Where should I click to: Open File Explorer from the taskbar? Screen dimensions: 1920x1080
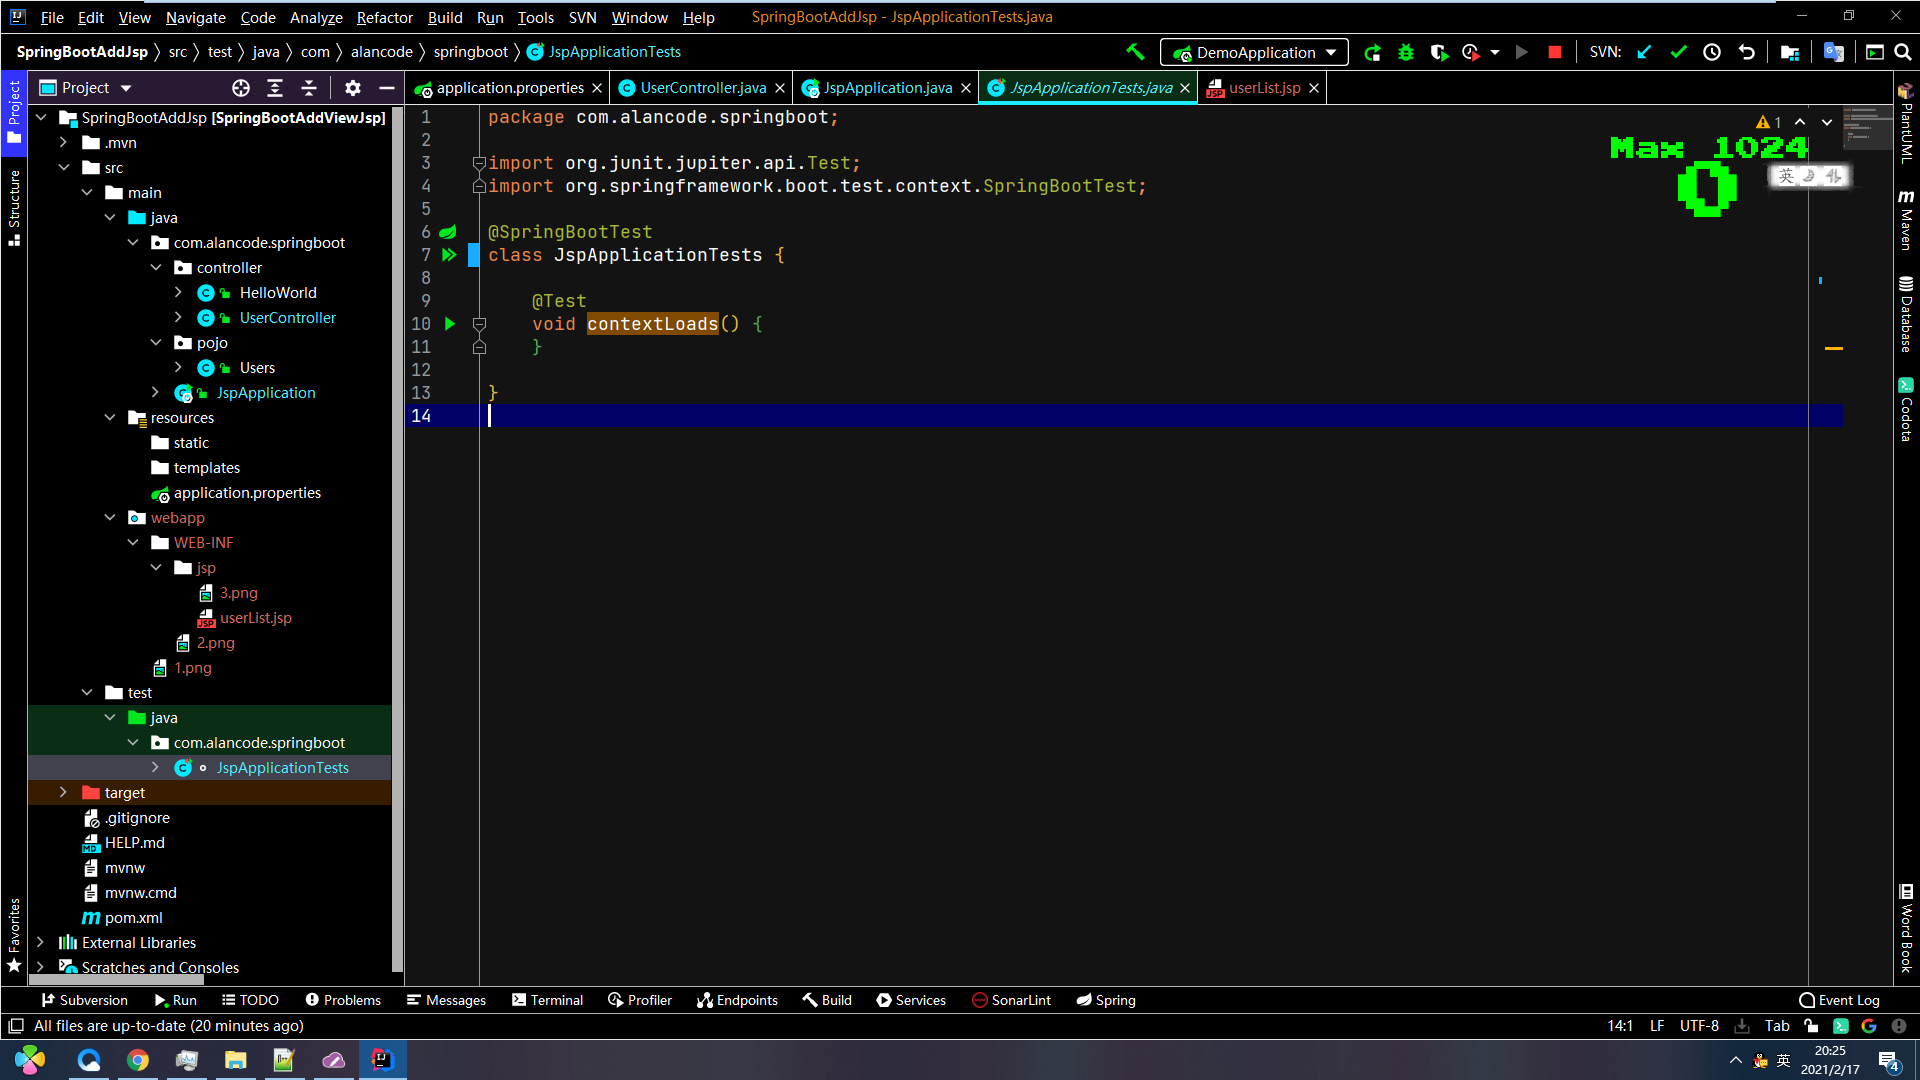[236, 1059]
